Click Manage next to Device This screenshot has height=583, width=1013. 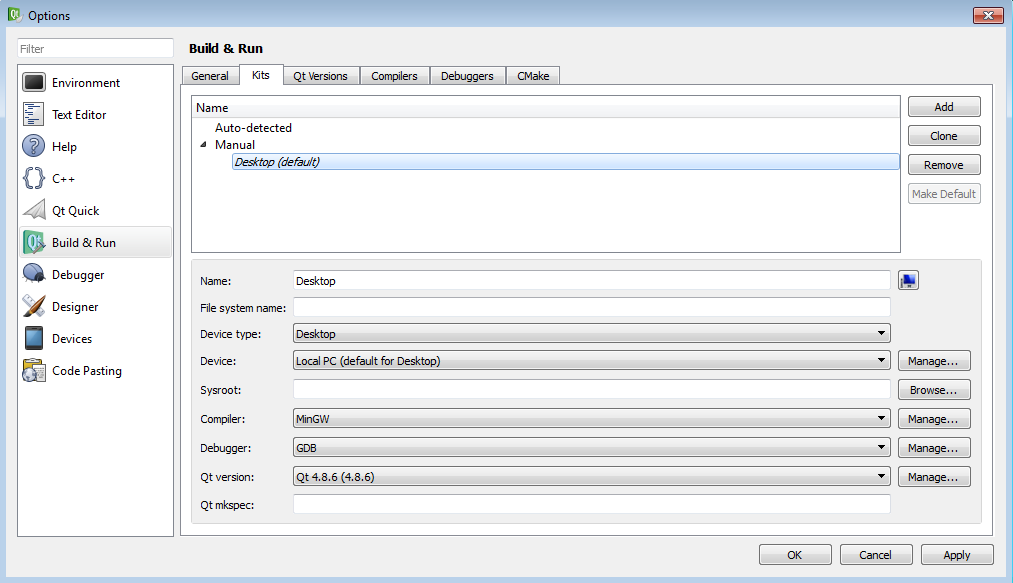(x=934, y=361)
